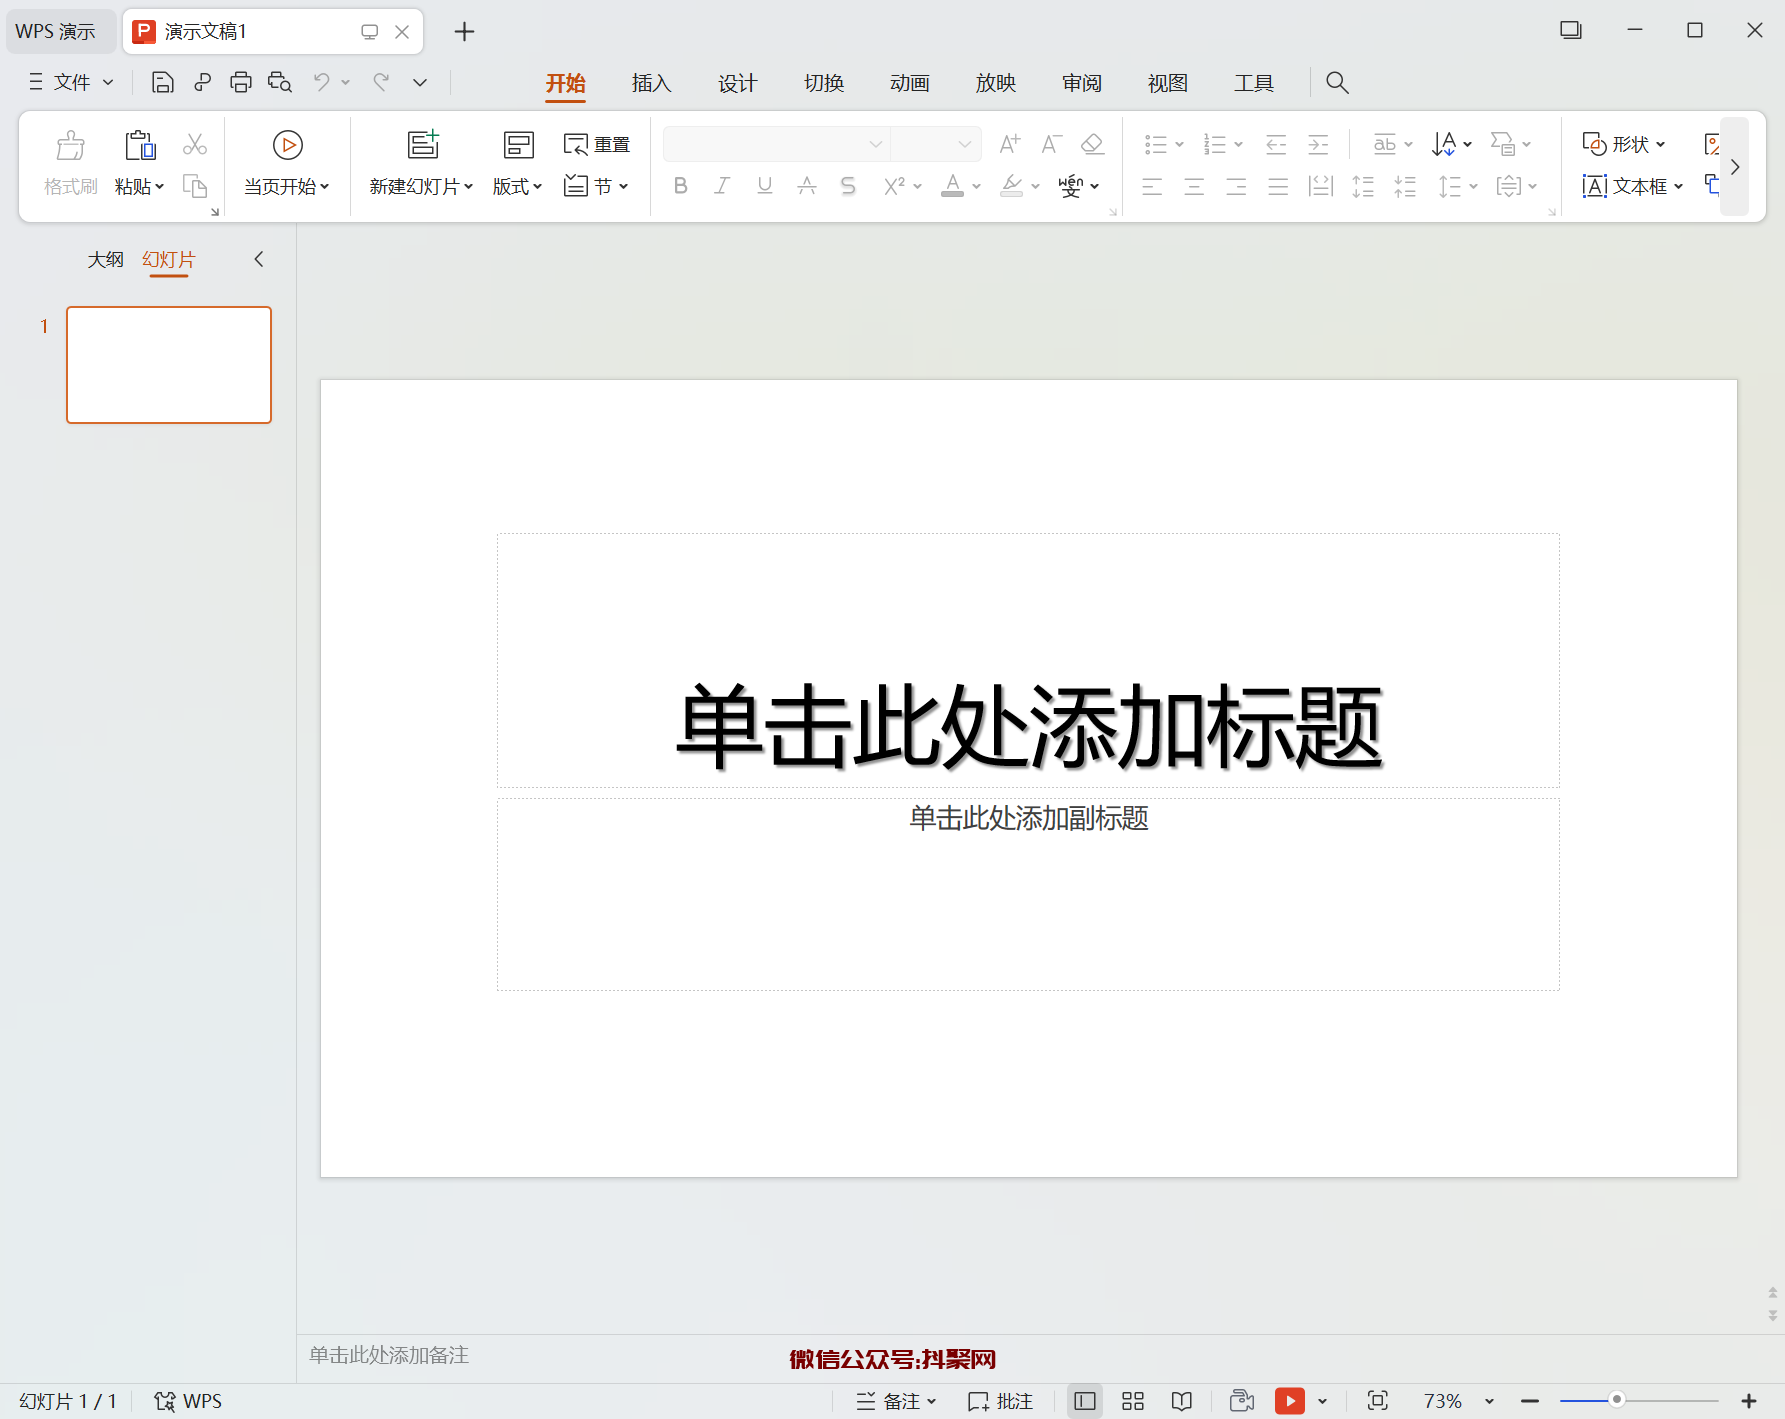Image resolution: width=1785 pixels, height=1419 pixels.
Task: Click the Cut scissors icon
Action: [195, 145]
